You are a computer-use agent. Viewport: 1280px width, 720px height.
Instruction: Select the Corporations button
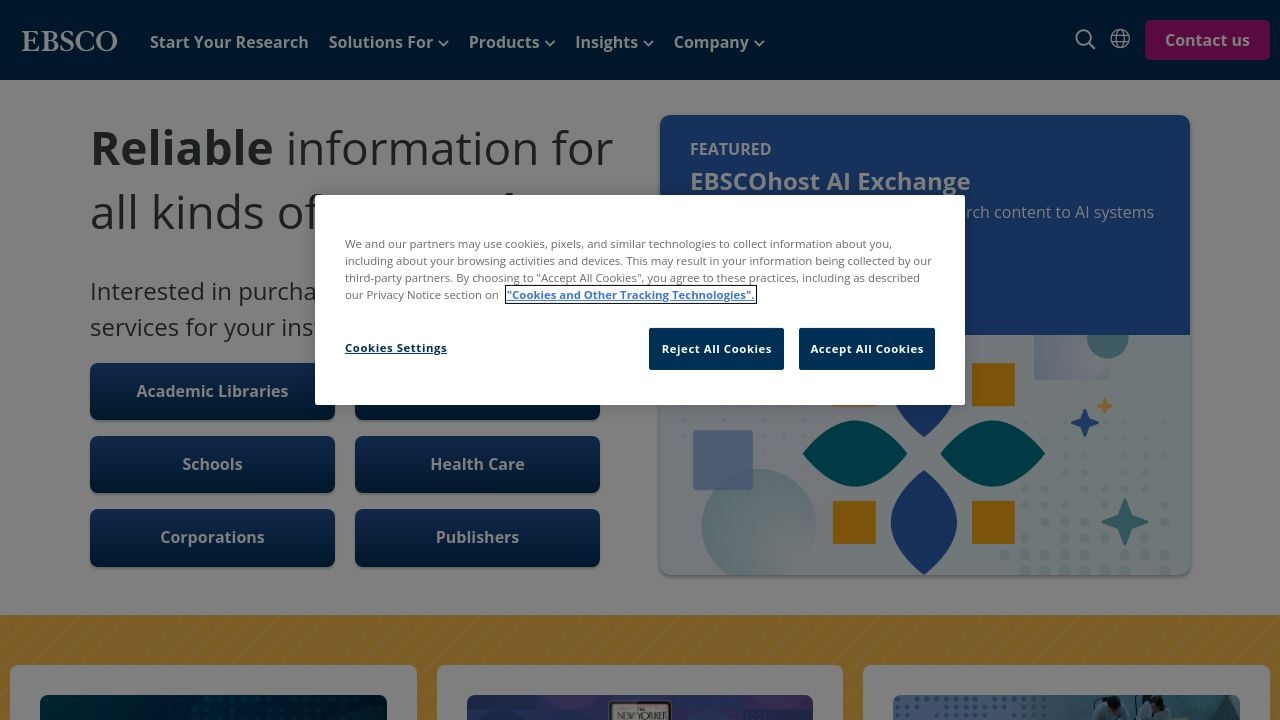(x=212, y=537)
